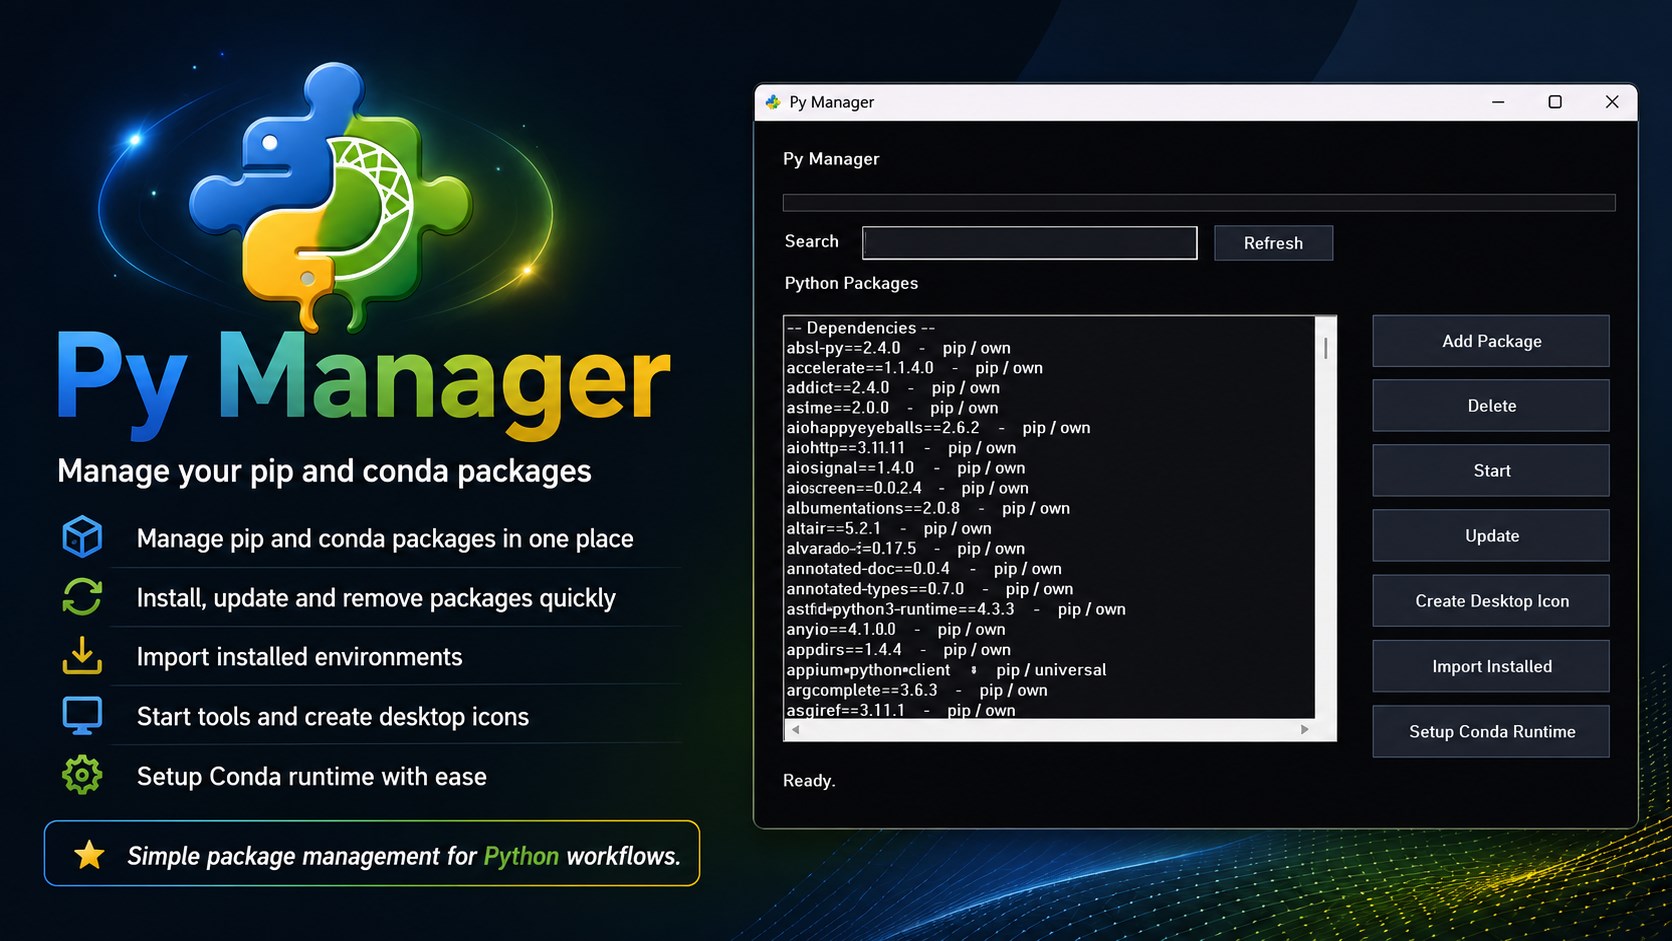1672x941 pixels.
Task: Select the aiosignal==1.4.0 row
Action: coord(1049,468)
